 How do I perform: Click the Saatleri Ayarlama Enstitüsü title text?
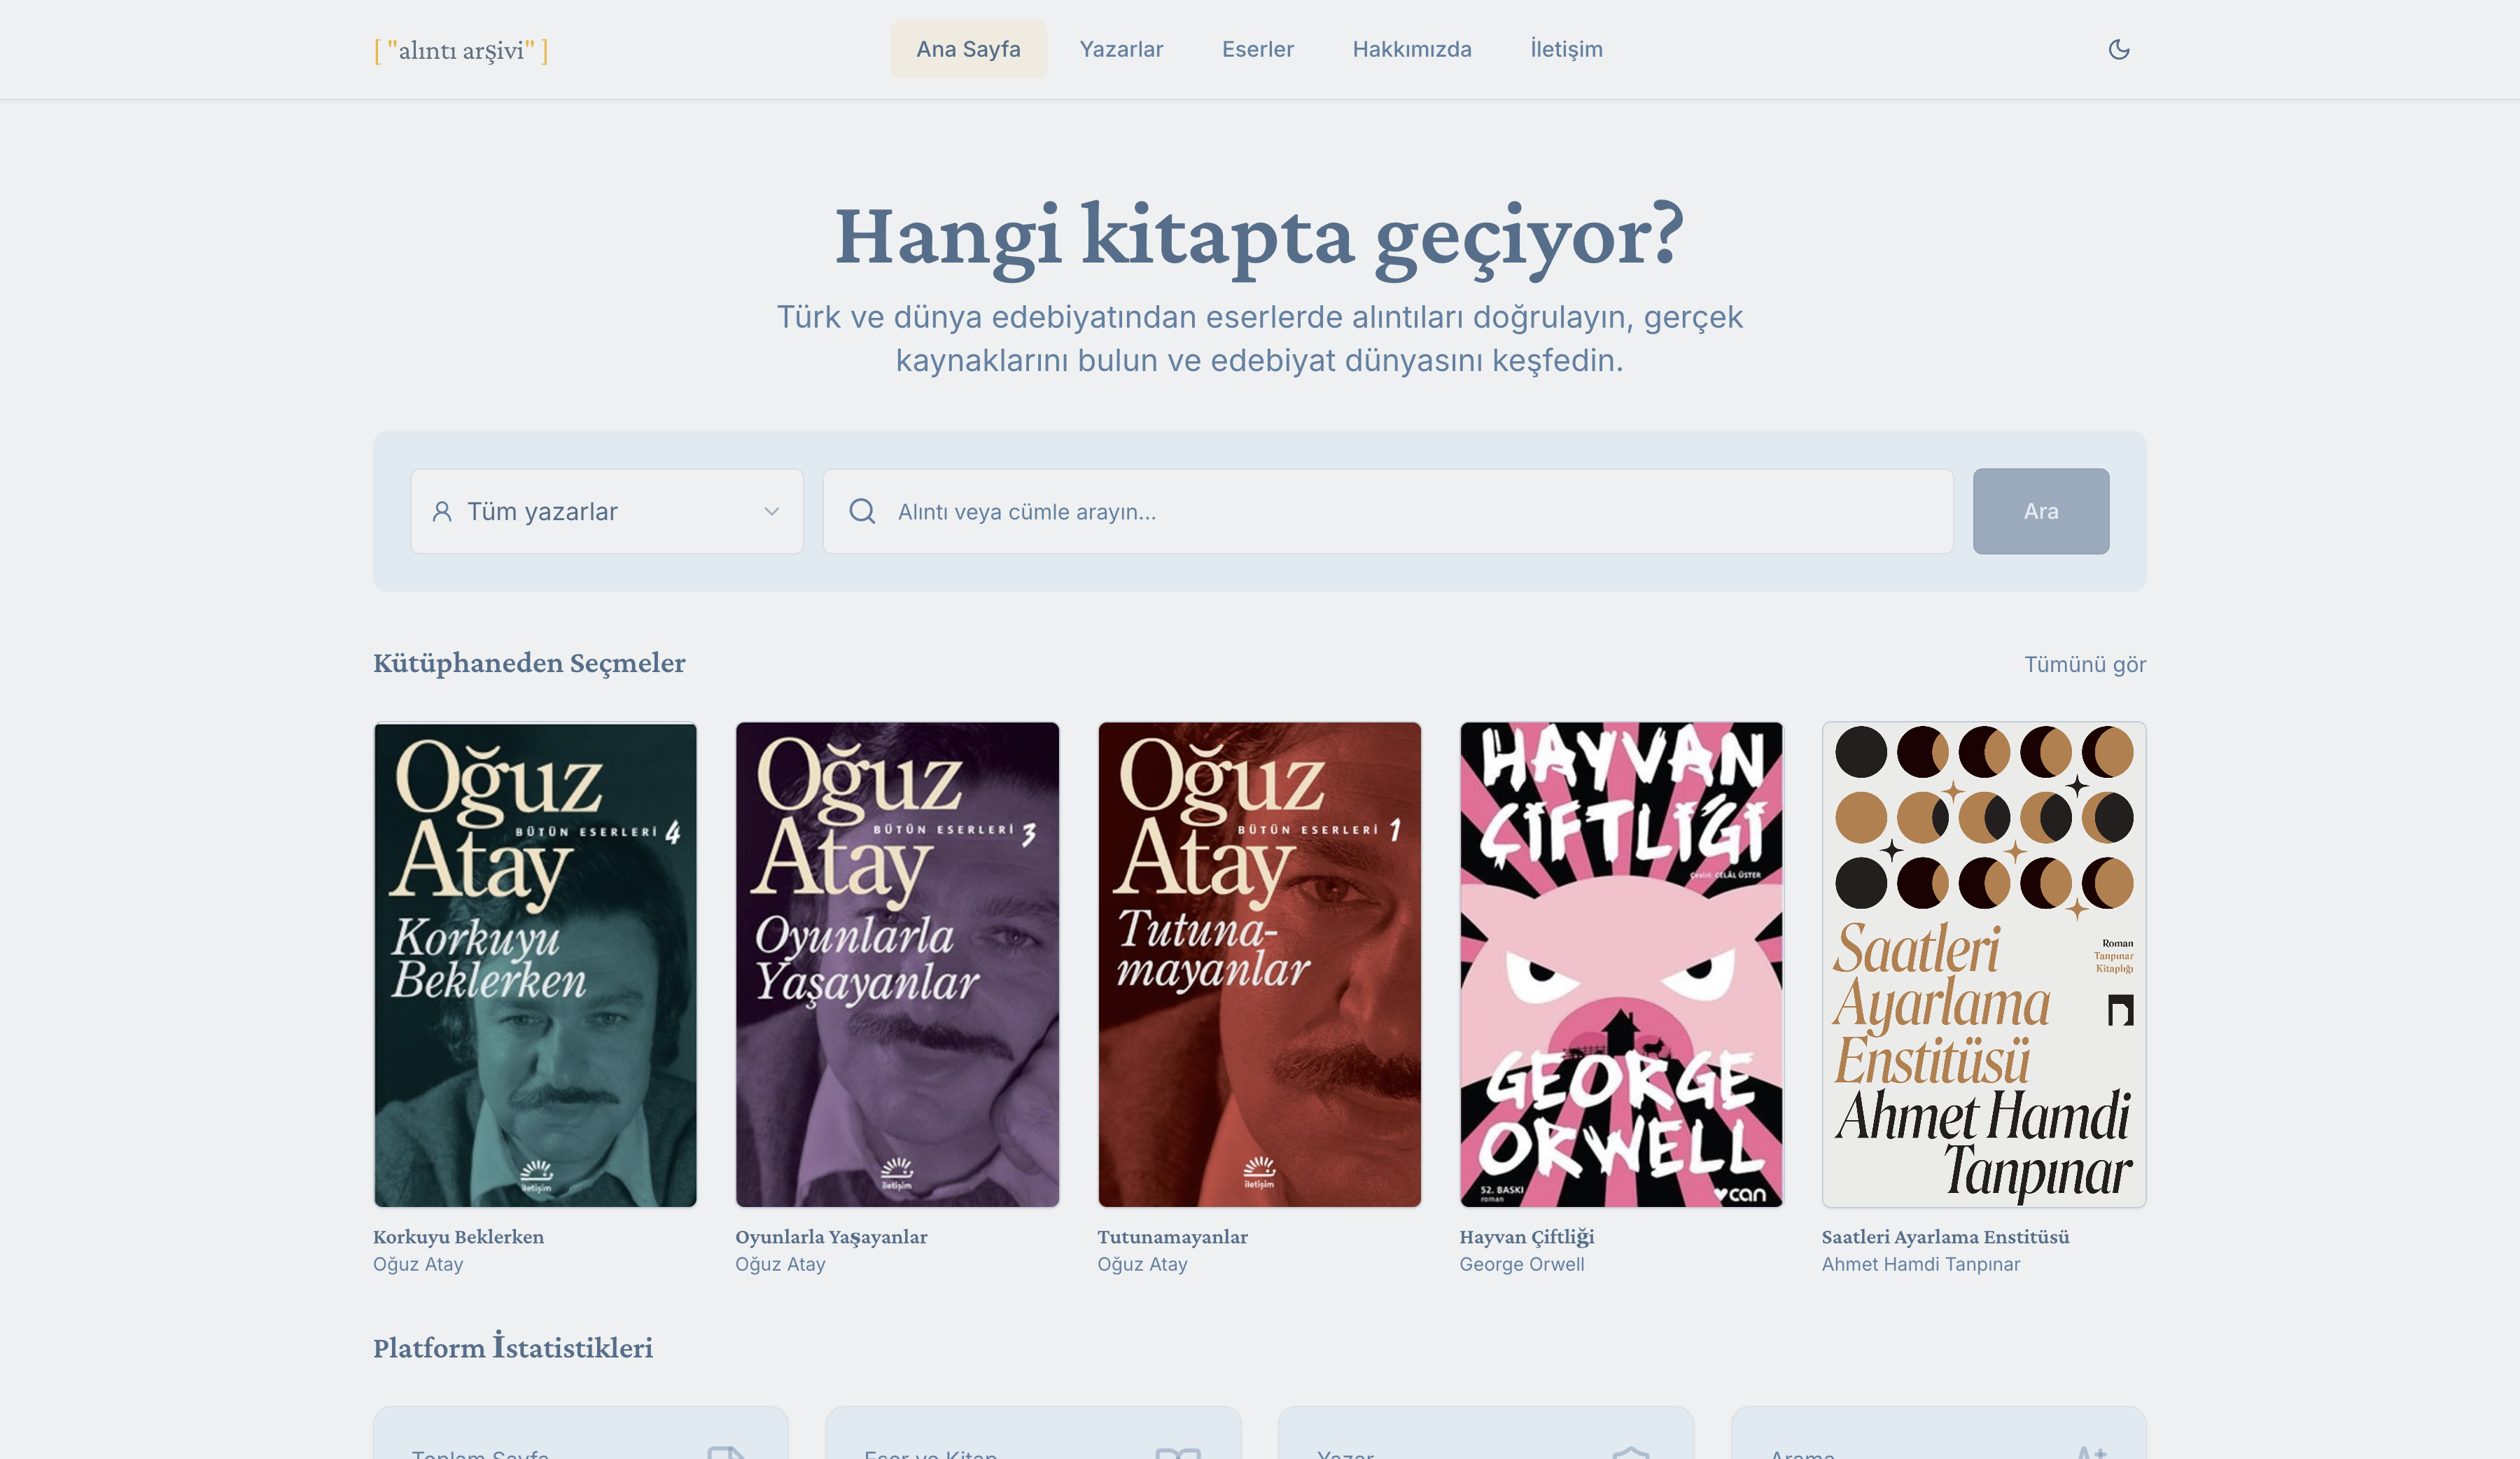pos(1945,1236)
